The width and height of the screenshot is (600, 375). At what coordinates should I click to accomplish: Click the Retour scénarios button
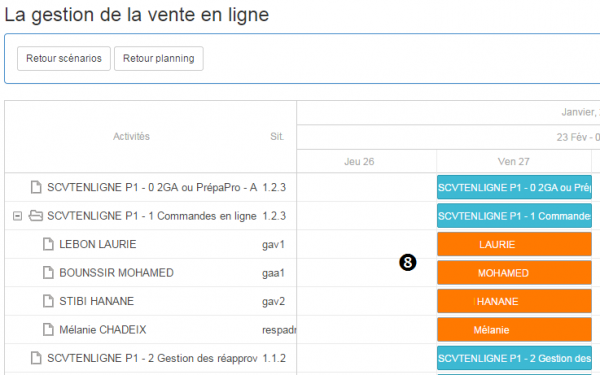64,59
